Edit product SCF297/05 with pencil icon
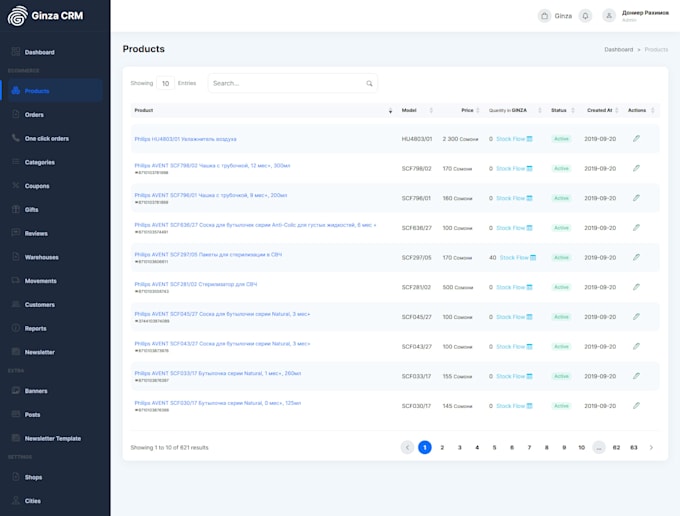This screenshot has height=516, width=680. 636,258
